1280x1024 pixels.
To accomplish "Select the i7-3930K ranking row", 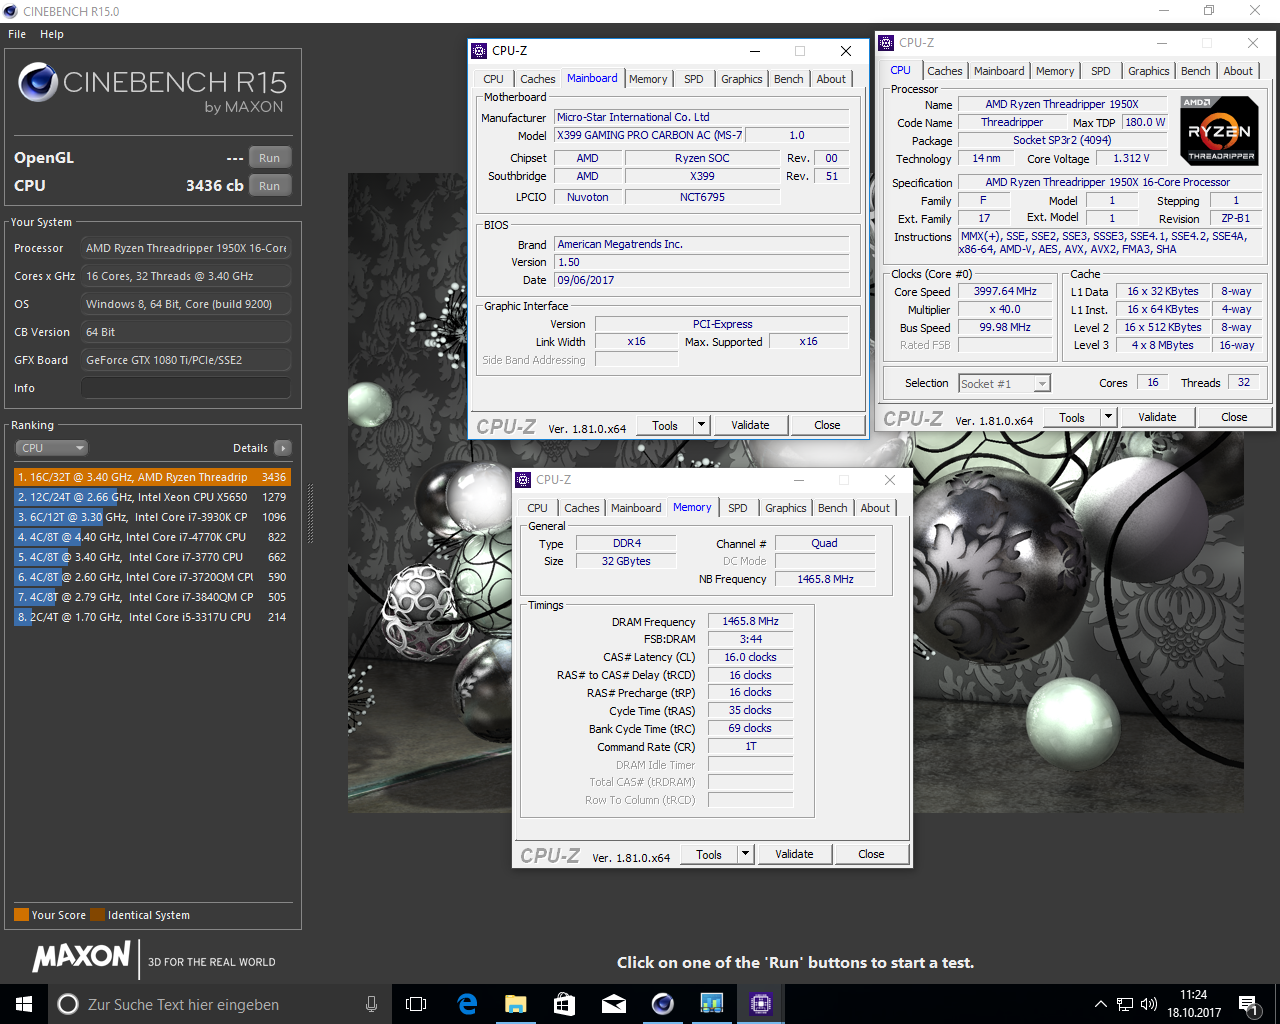I will (152, 517).
